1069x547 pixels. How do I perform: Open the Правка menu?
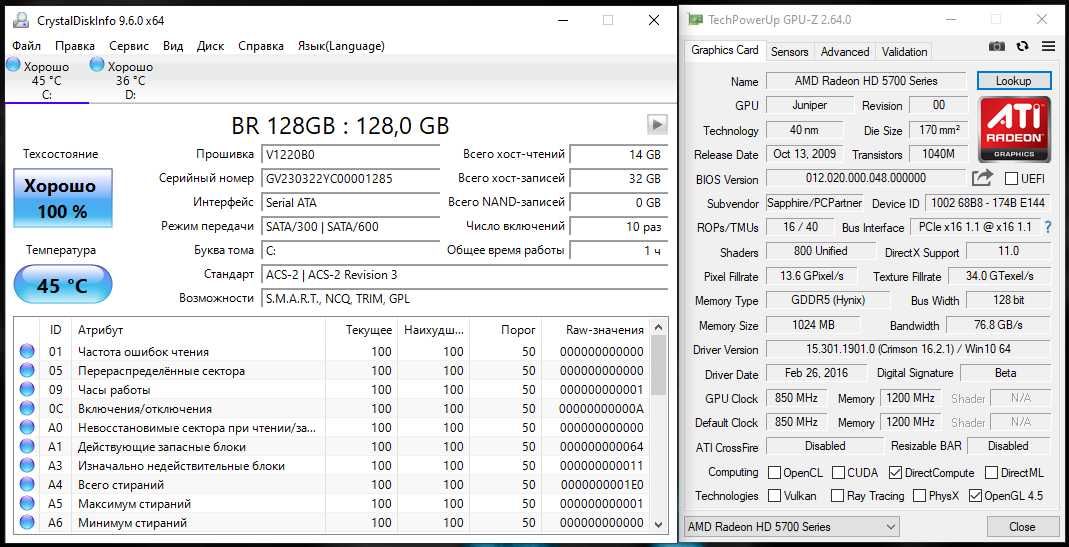(75, 46)
